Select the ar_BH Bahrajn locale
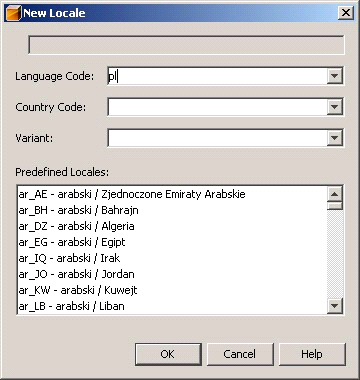Screen dimensions: 360x380 point(172,210)
